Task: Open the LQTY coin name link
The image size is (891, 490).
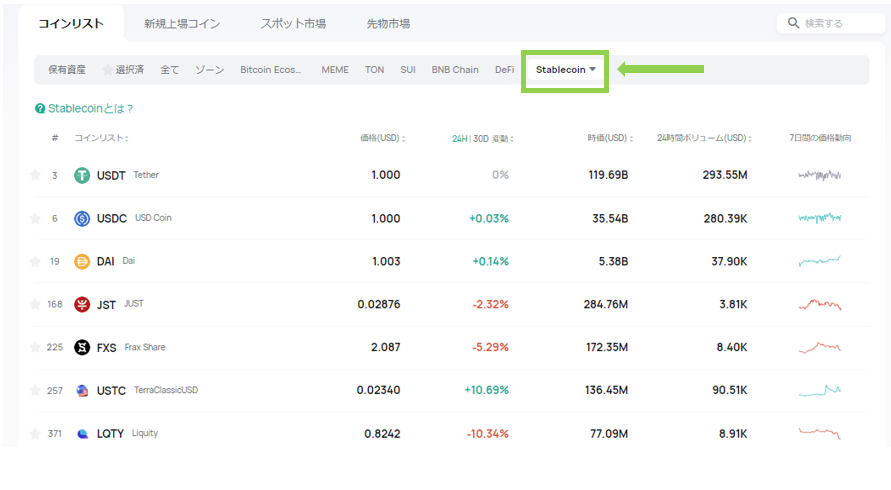Action: click(x=110, y=434)
